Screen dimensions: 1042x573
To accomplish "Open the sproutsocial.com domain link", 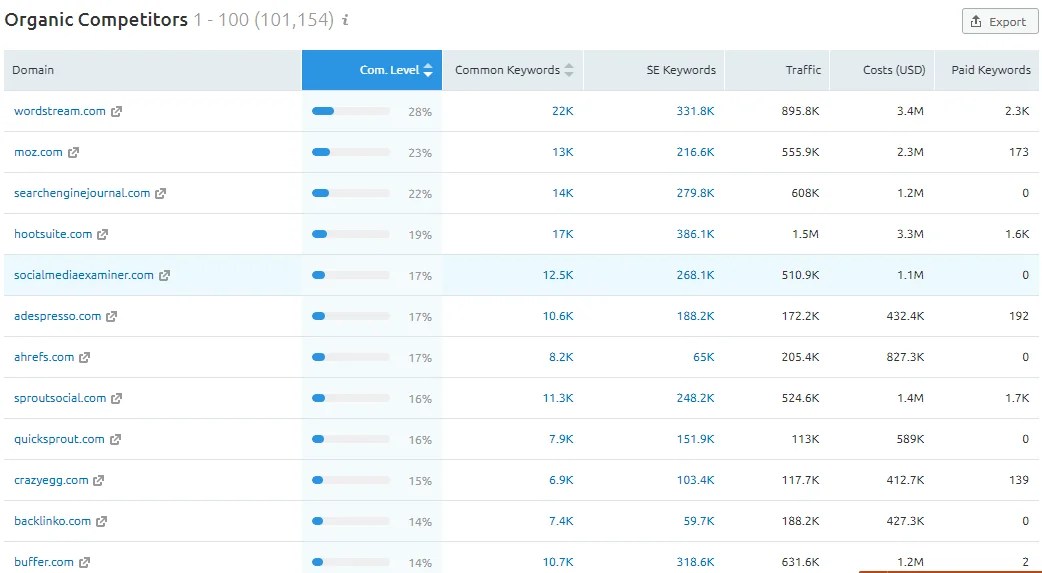I will (x=60, y=398).
